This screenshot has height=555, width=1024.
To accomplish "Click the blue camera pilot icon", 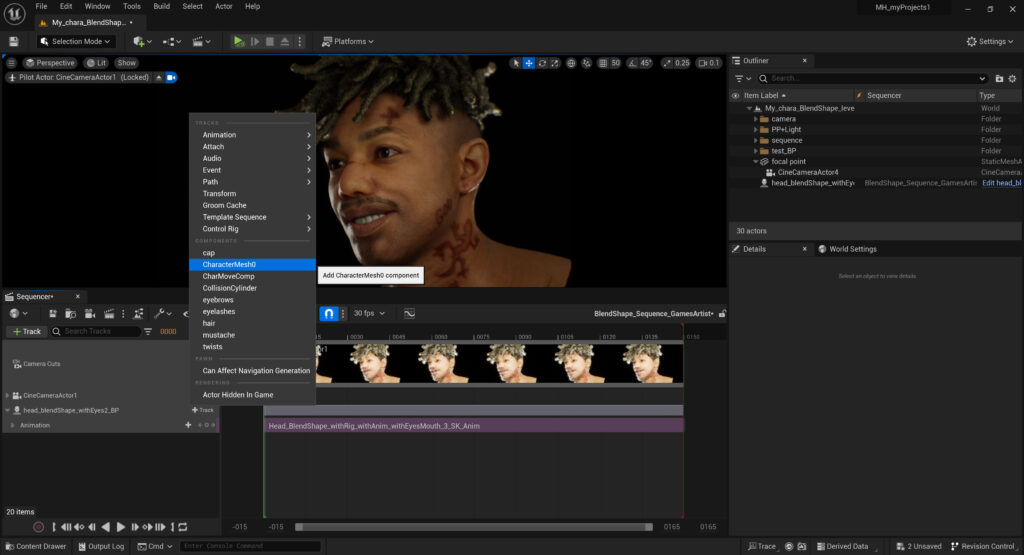I will click(171, 77).
